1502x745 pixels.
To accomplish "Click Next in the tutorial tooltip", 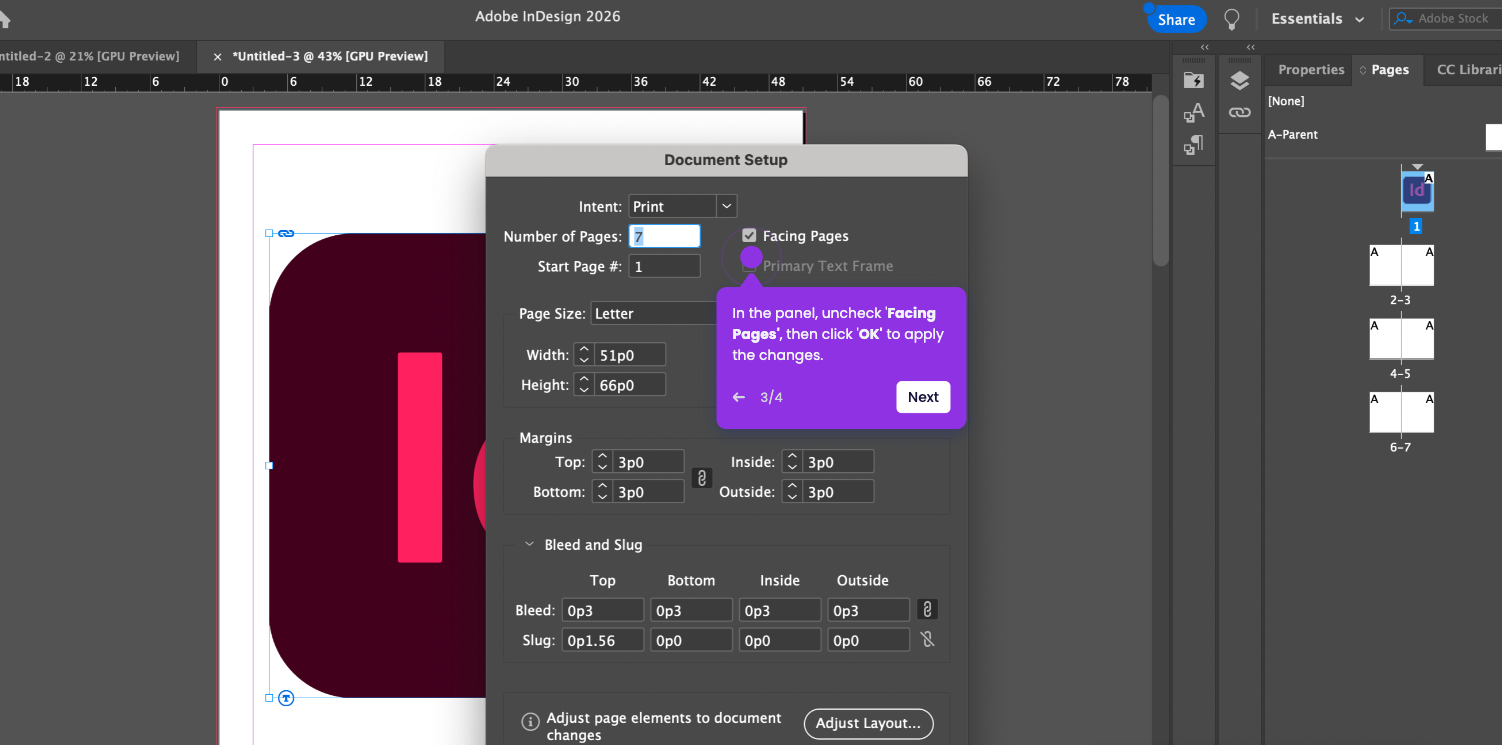I will point(923,397).
